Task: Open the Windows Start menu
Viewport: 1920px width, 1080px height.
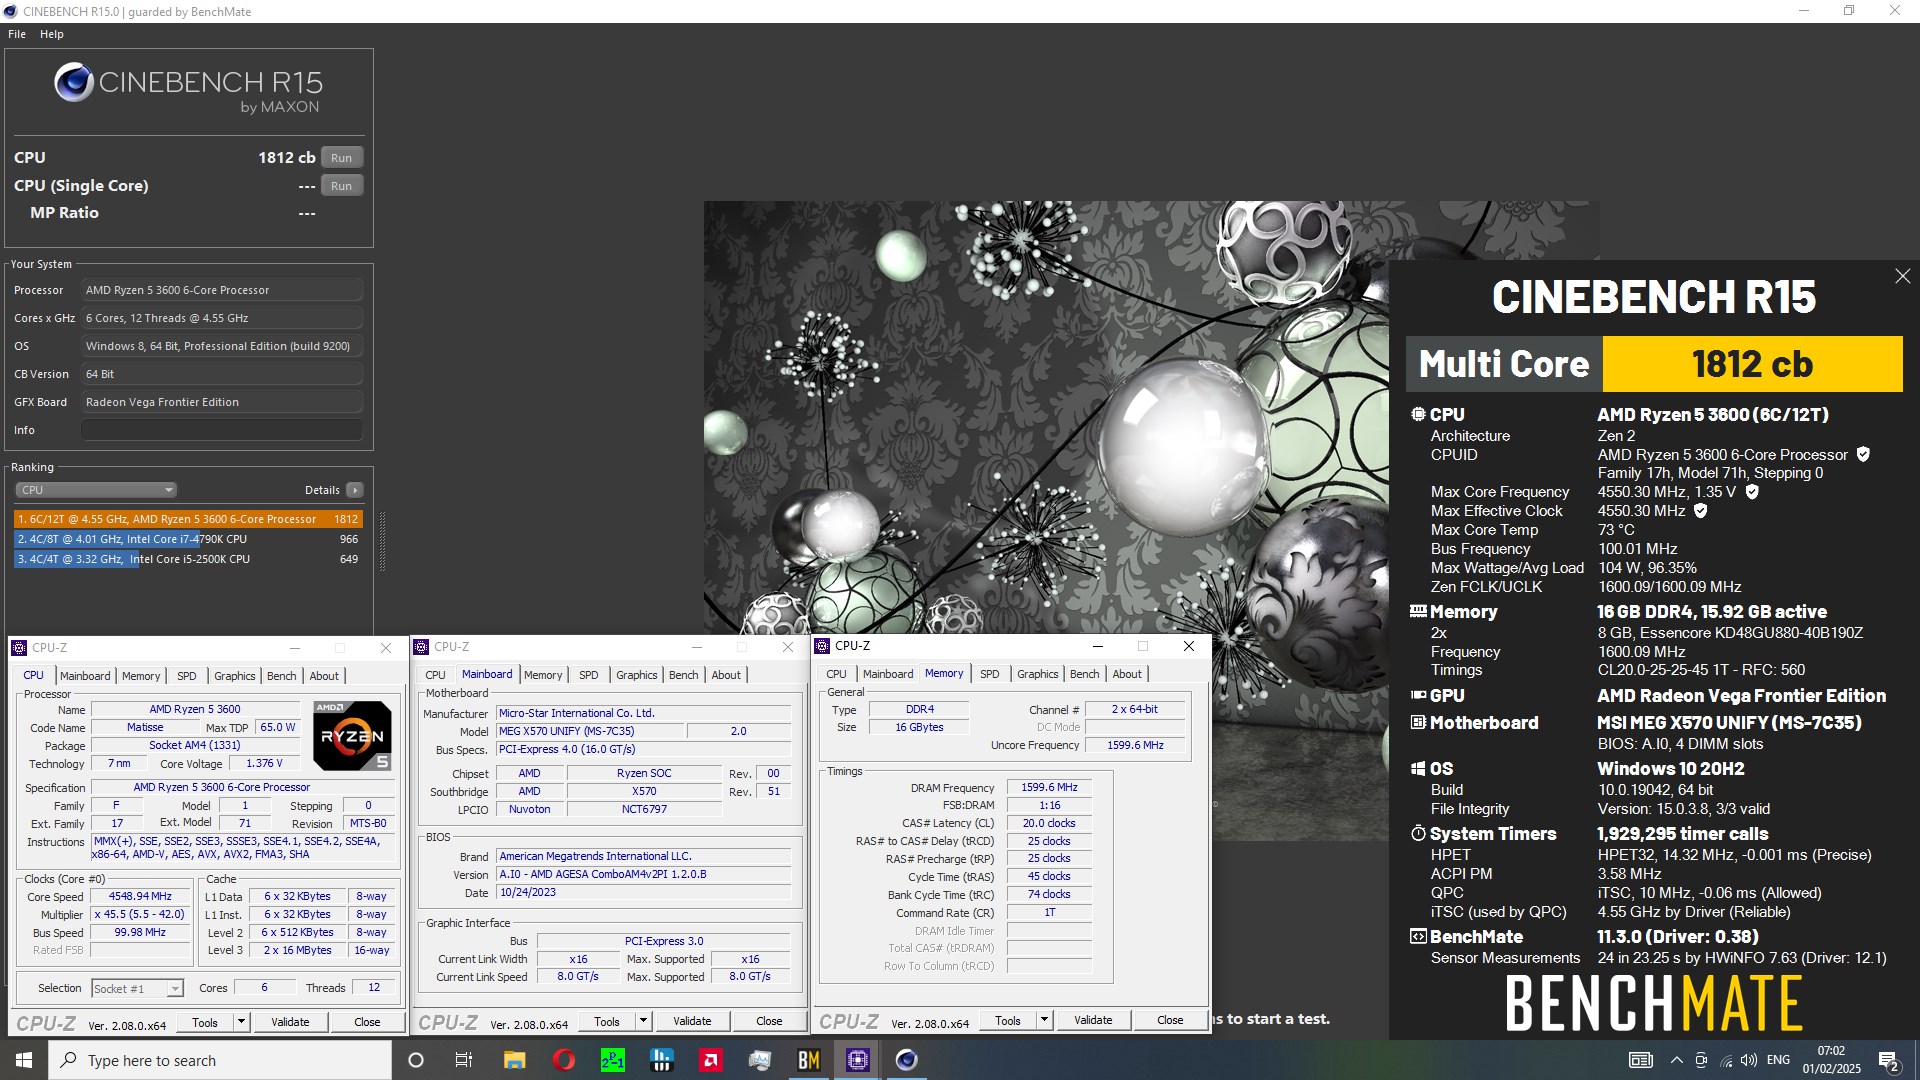Action: (24, 1060)
